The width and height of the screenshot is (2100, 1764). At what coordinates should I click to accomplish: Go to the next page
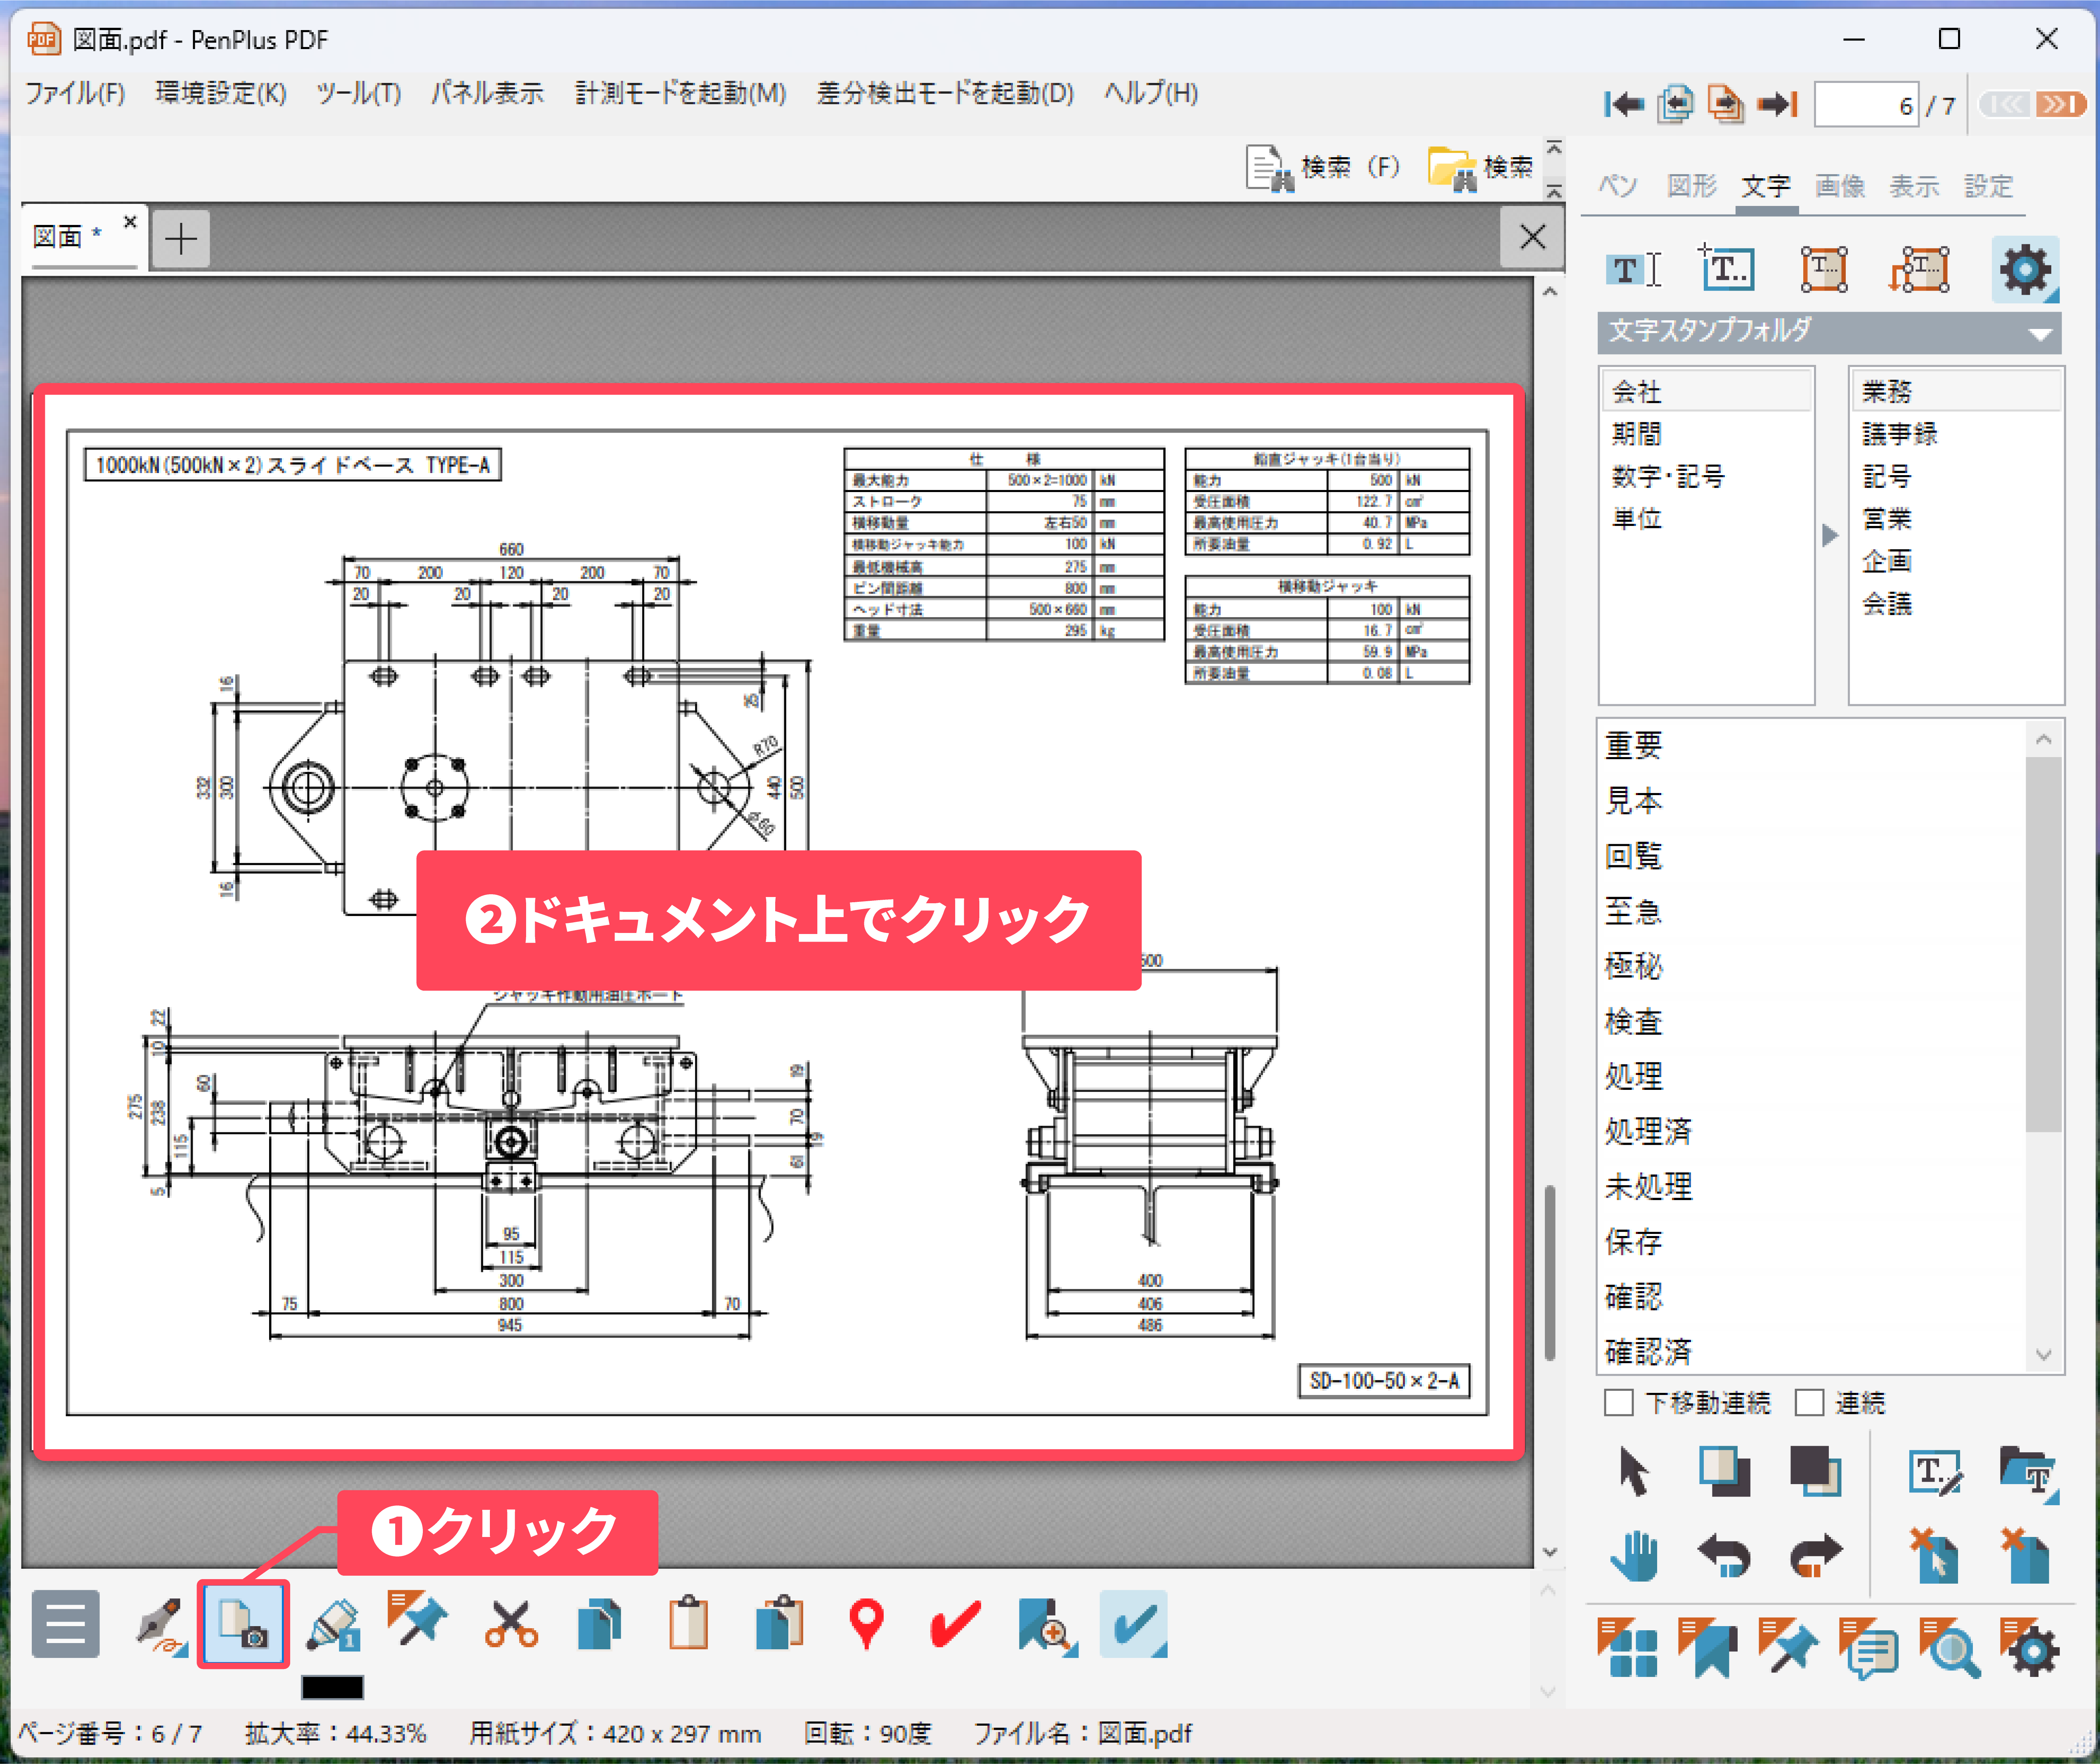(x=1726, y=104)
